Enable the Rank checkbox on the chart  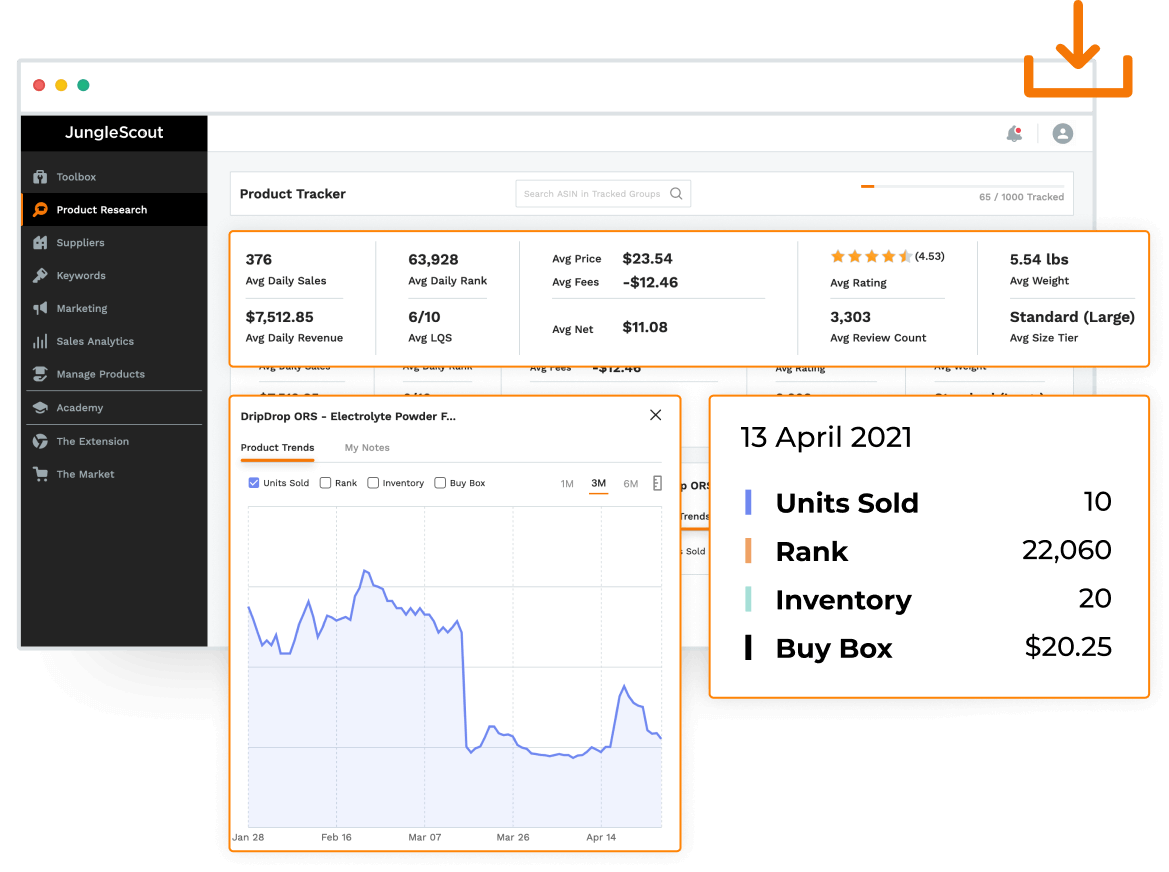click(x=326, y=482)
